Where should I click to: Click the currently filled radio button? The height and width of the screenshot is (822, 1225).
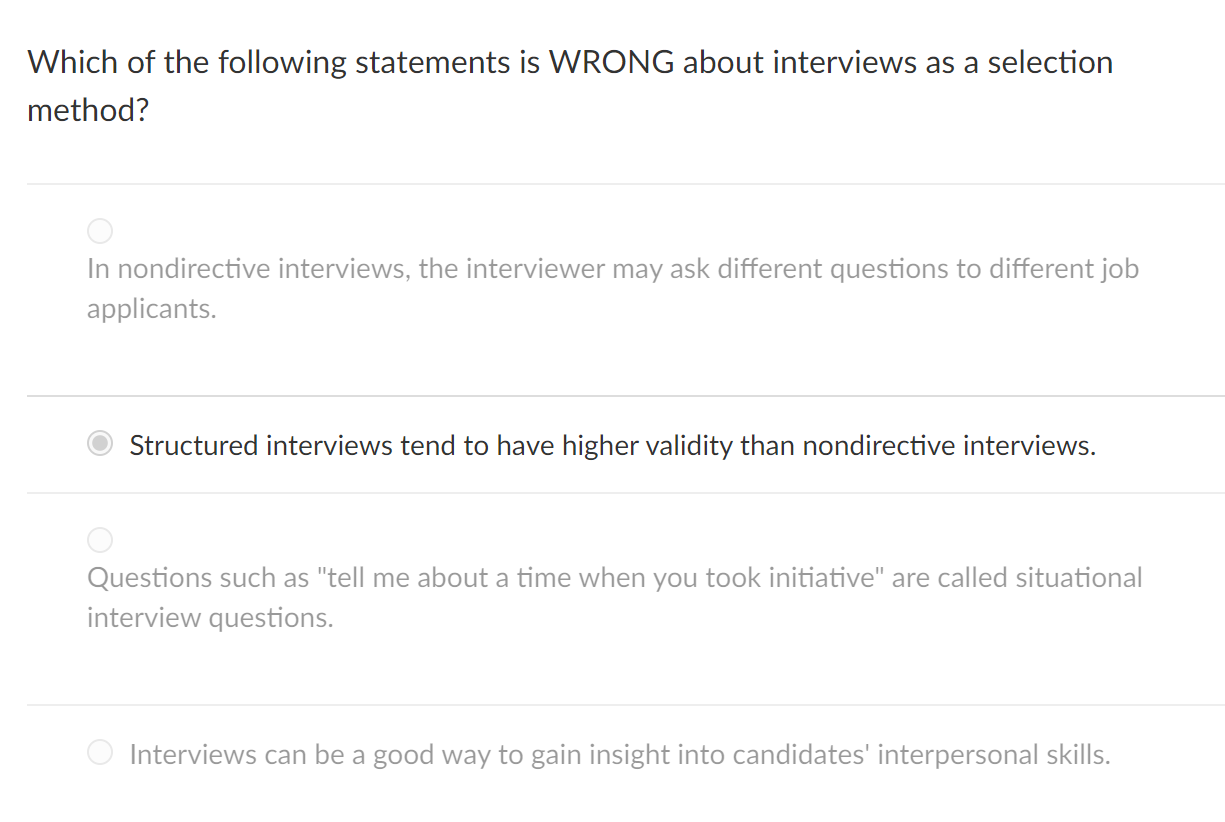[x=100, y=443]
